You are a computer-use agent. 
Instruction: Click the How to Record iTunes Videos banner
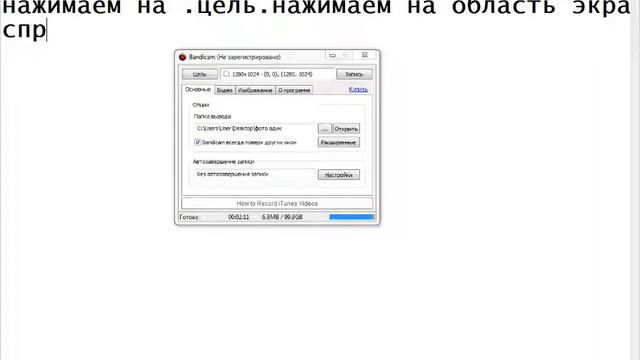point(277,203)
